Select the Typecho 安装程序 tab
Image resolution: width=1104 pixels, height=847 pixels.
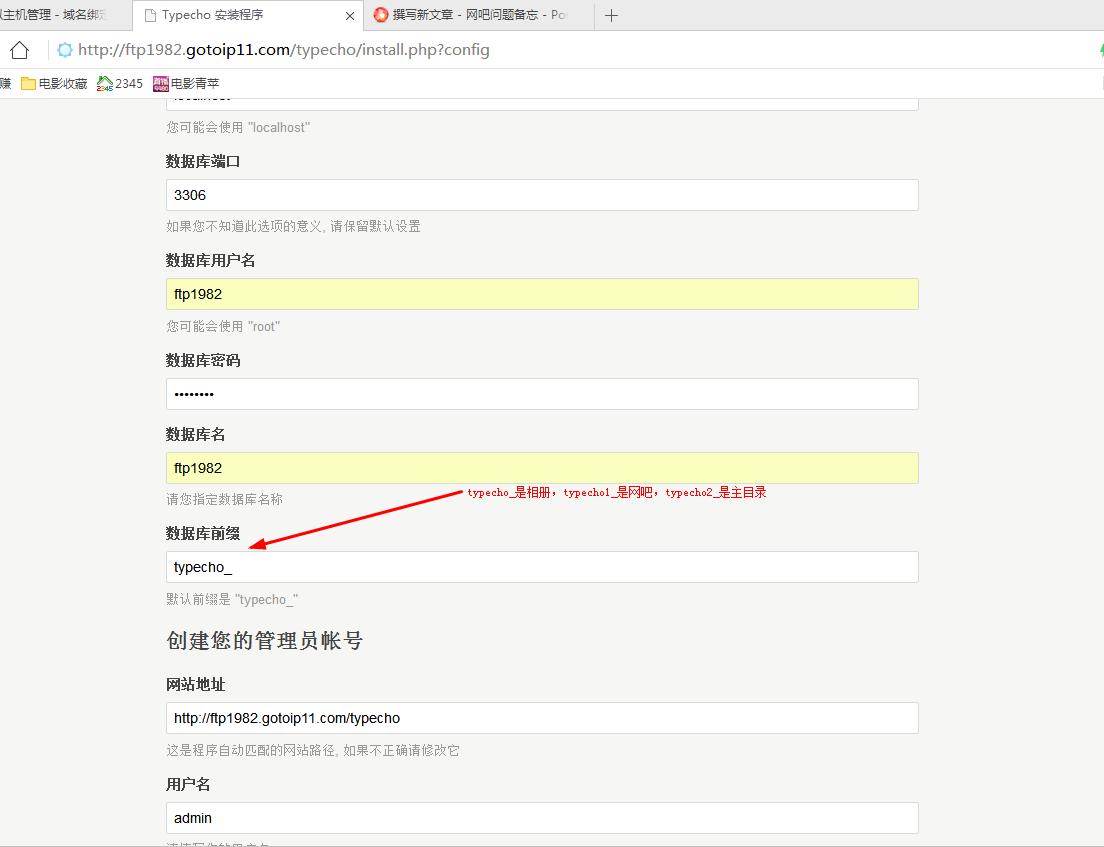click(248, 15)
